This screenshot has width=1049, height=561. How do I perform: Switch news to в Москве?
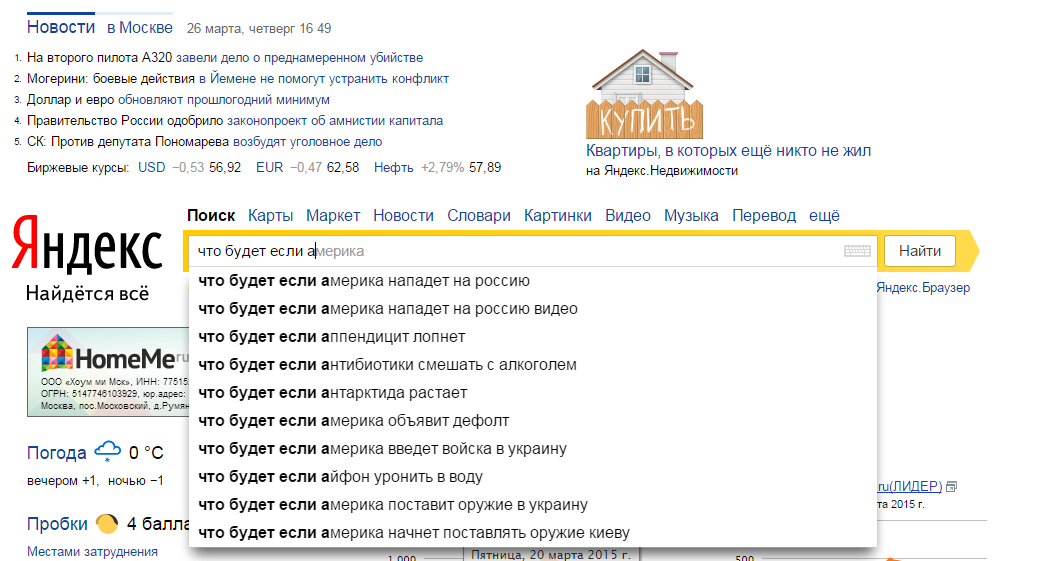[140, 28]
